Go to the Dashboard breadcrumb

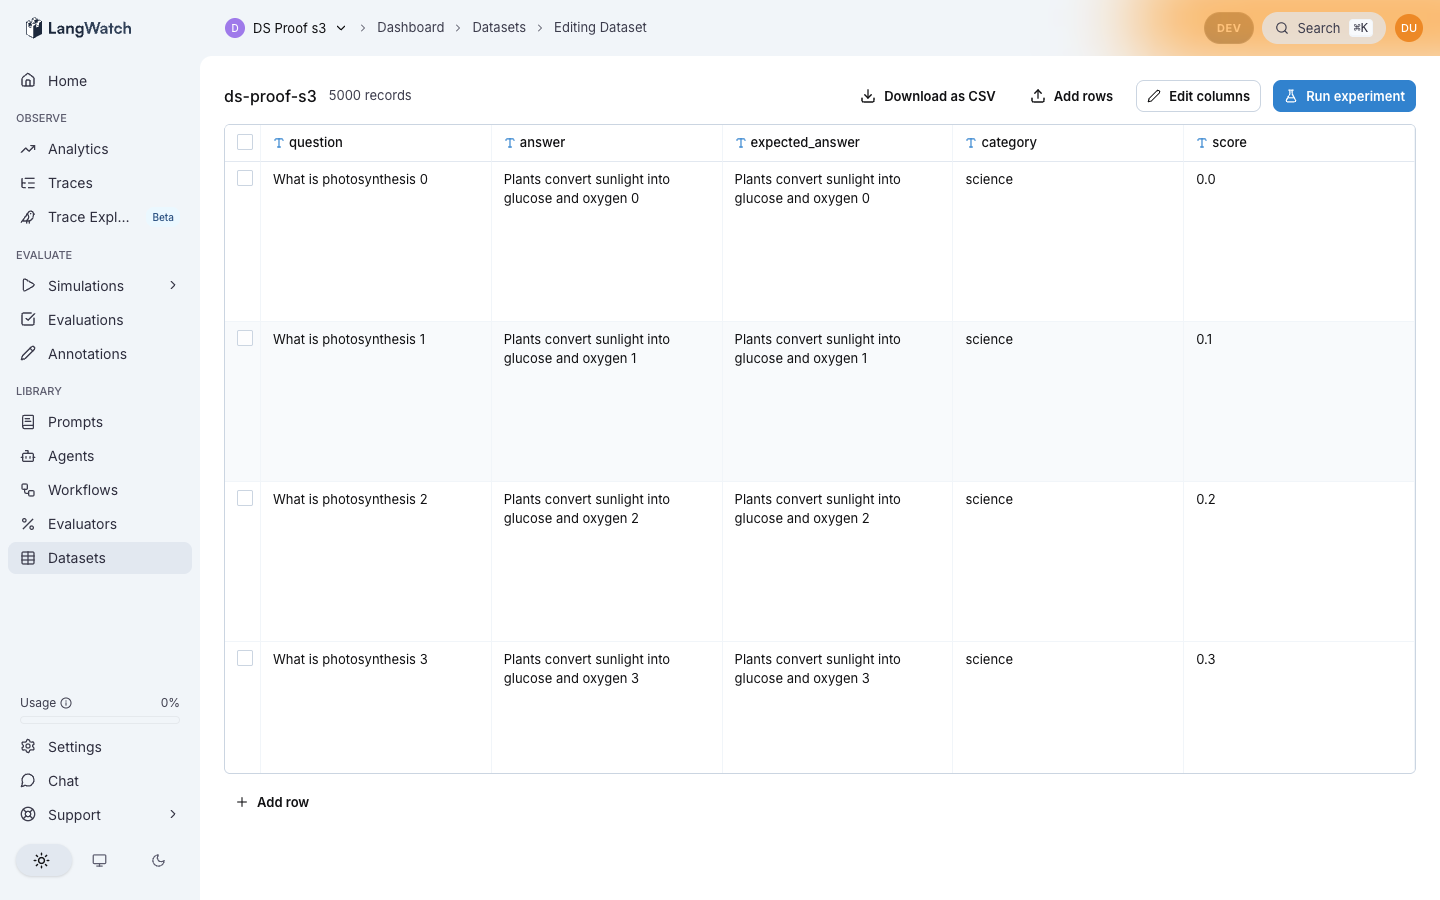point(410,27)
